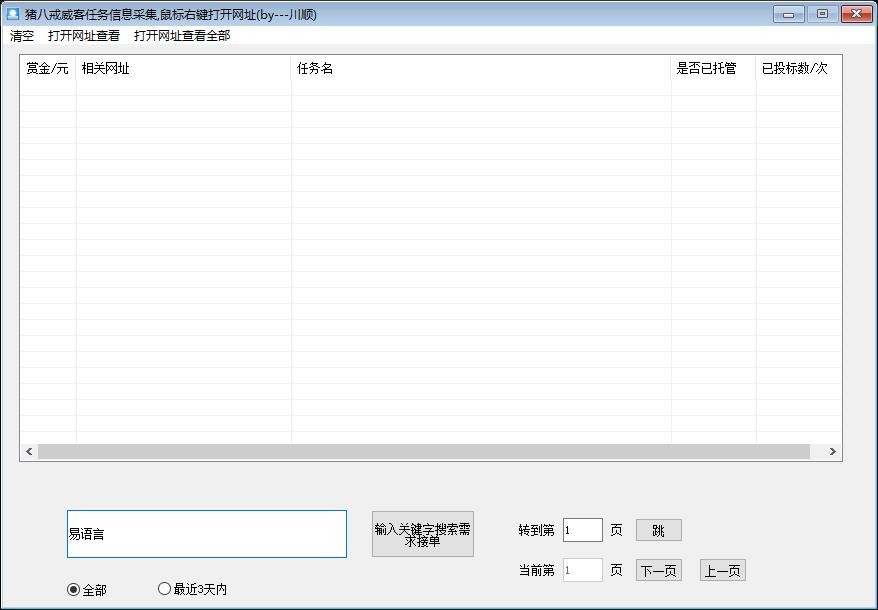Click the 输入关键字搜索需求接单 button
The width and height of the screenshot is (878, 610).
423,534
